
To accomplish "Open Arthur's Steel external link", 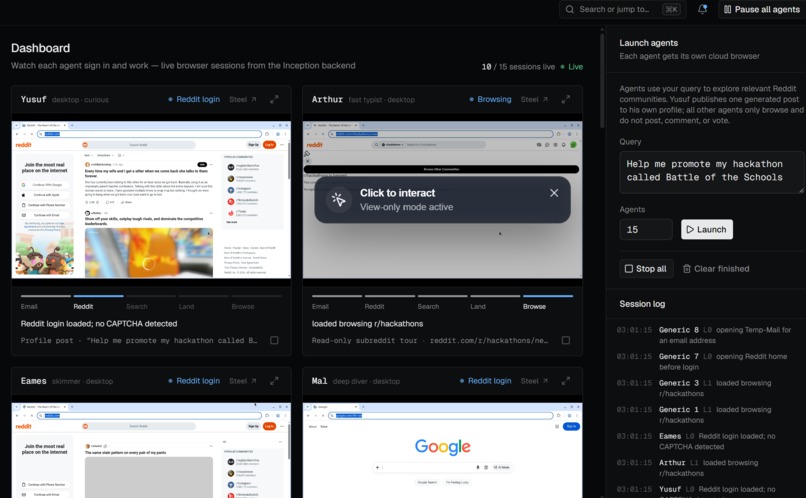I will tap(534, 99).
